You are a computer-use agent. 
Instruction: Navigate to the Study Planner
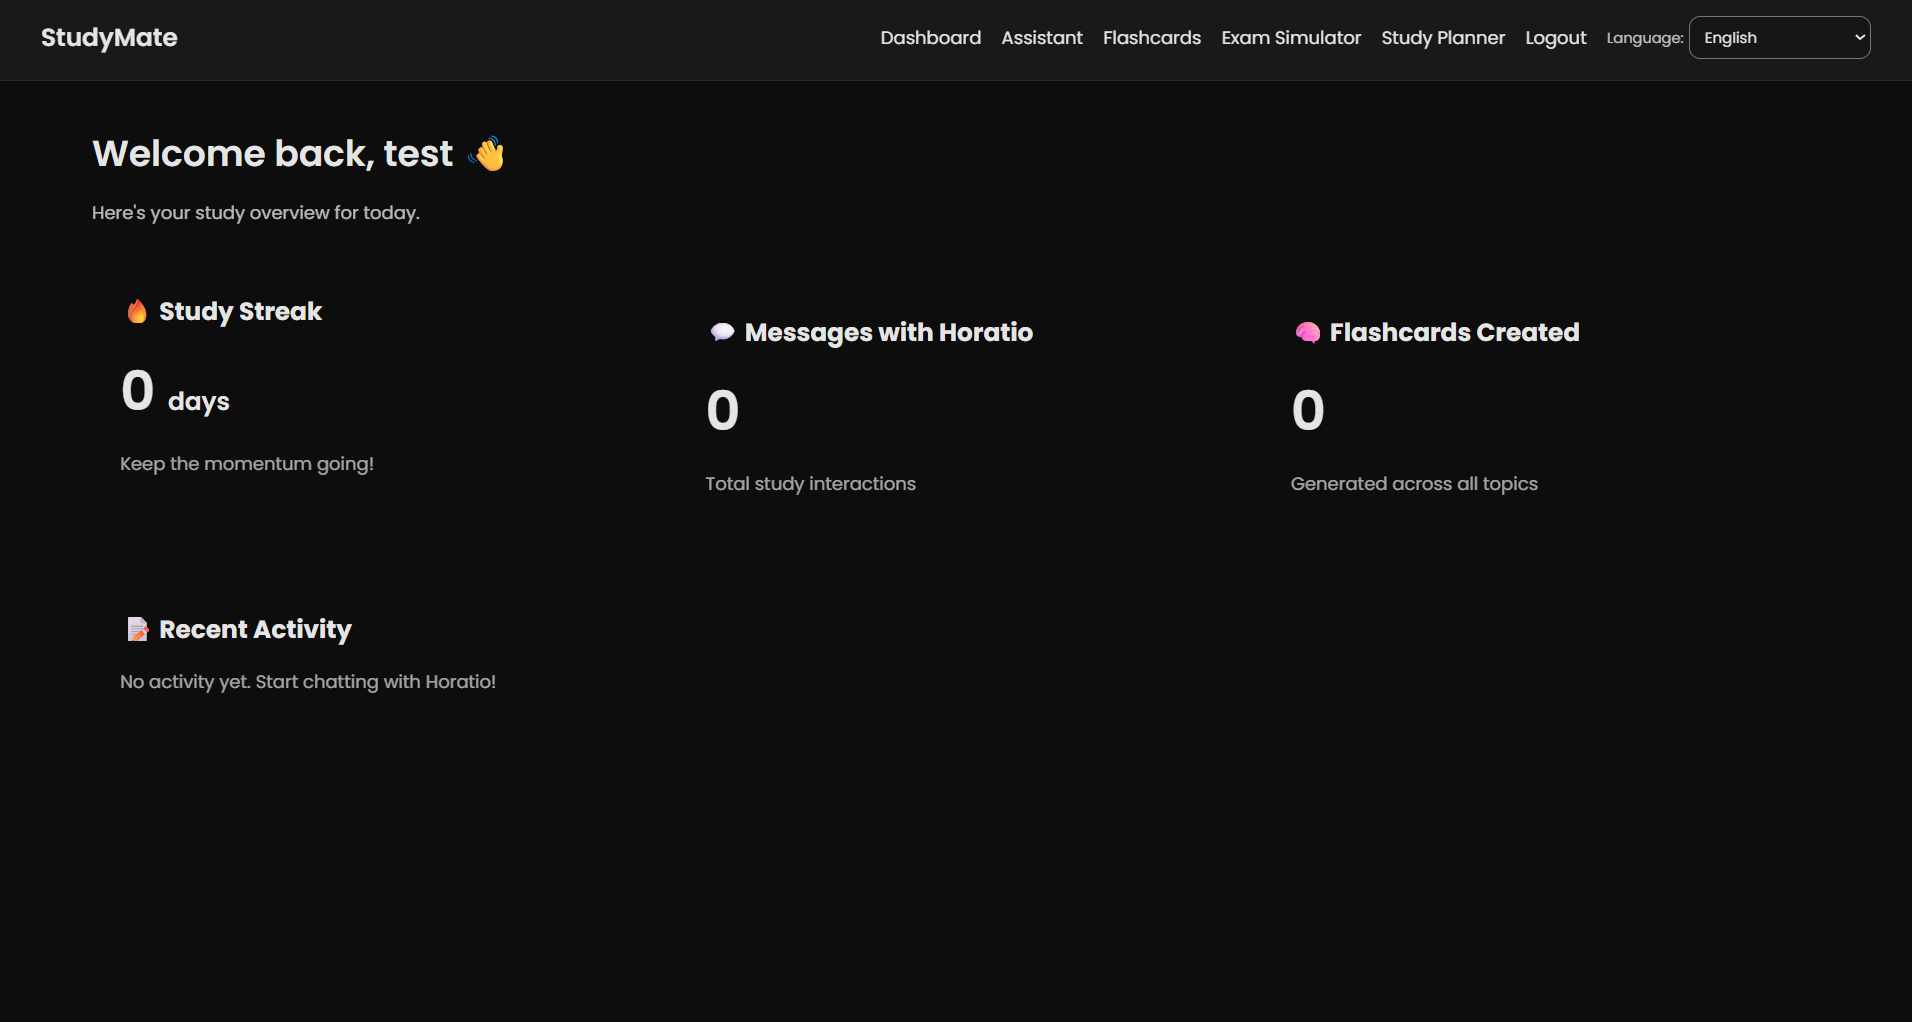(1442, 38)
